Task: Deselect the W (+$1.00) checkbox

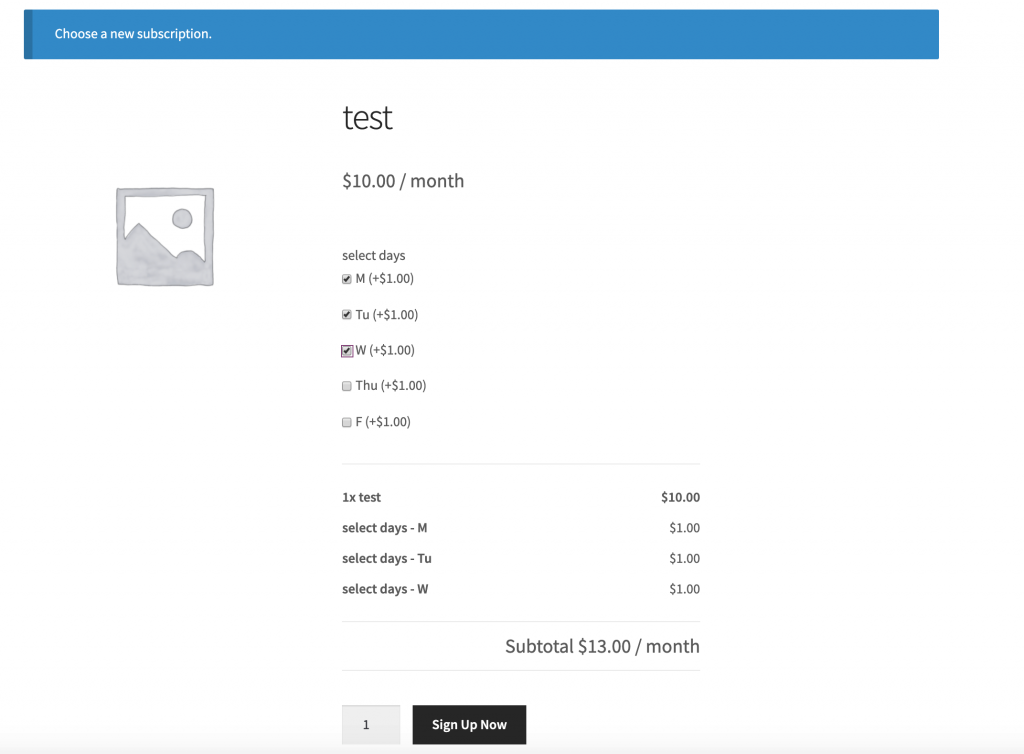Action: pyautogui.click(x=347, y=351)
